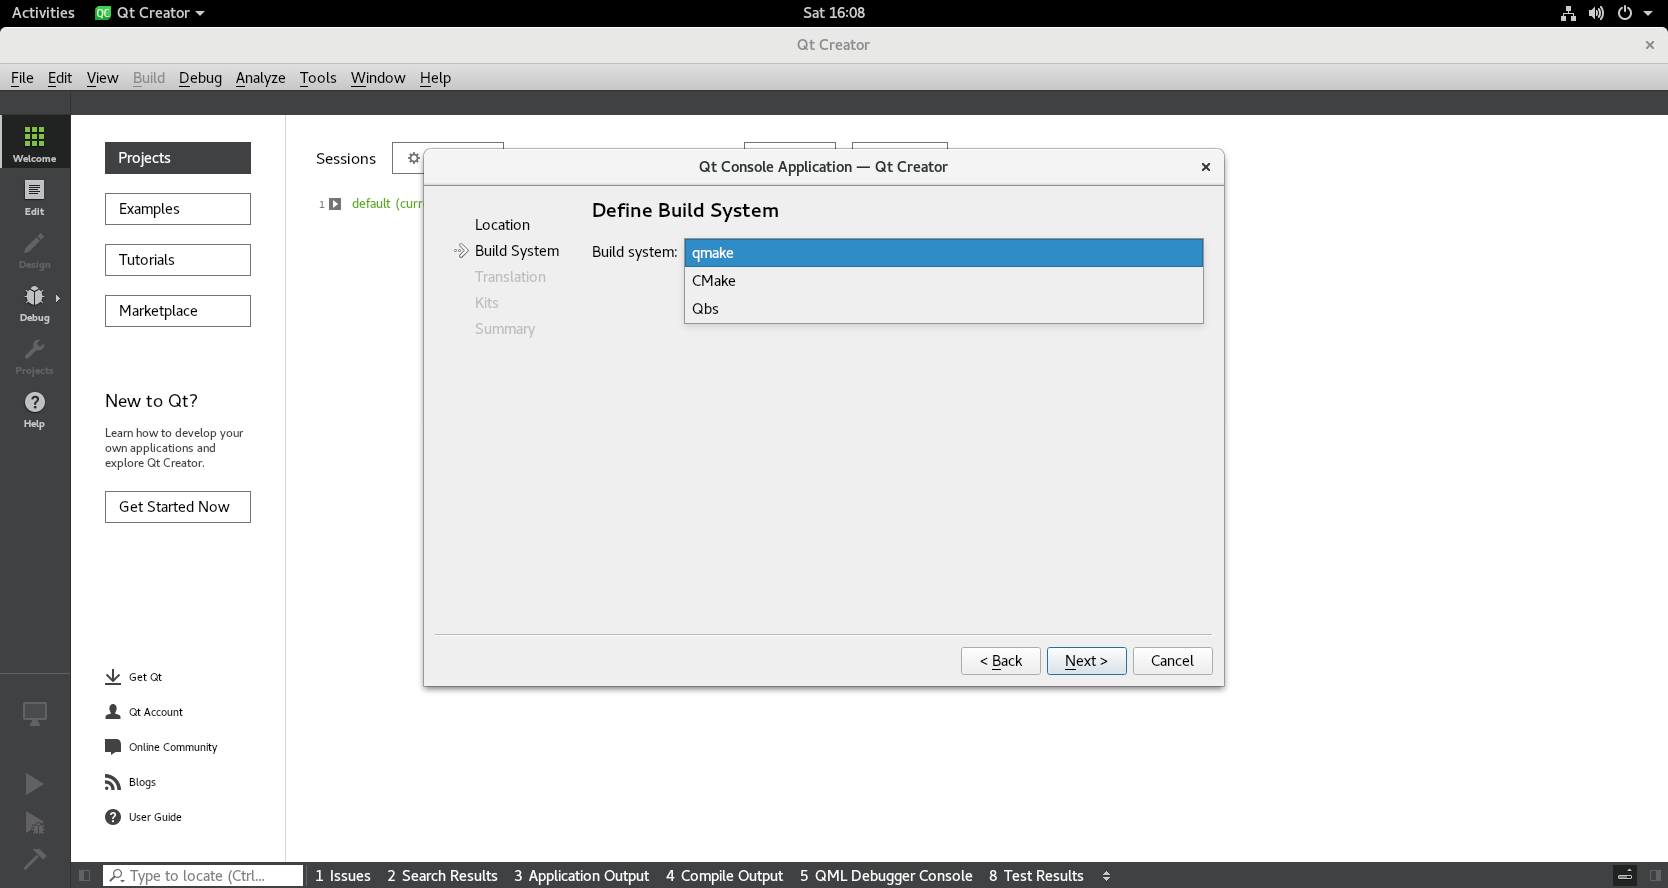Viewport: 1668px width, 888px height.
Task: Open the Tools menu
Action: pos(317,78)
